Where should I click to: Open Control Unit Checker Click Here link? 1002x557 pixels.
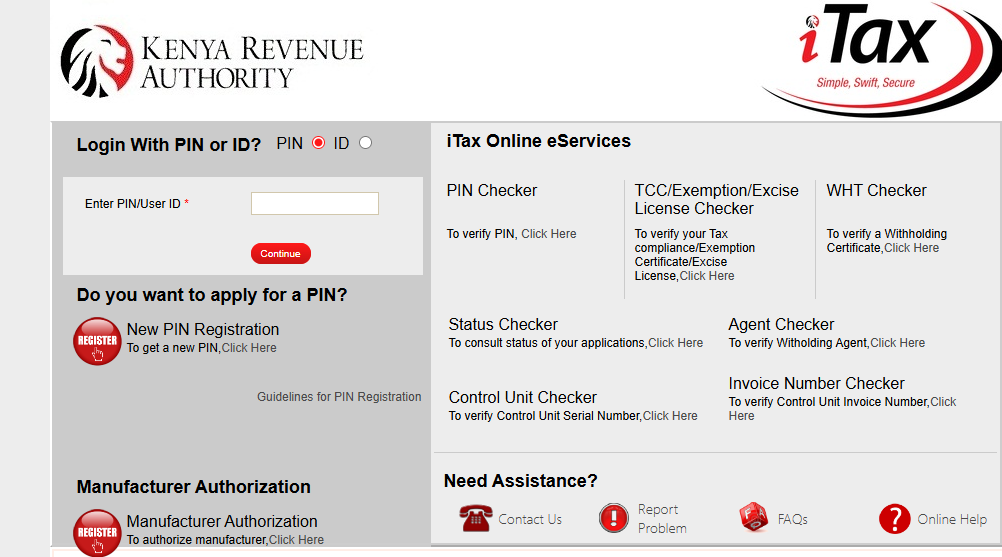[670, 416]
